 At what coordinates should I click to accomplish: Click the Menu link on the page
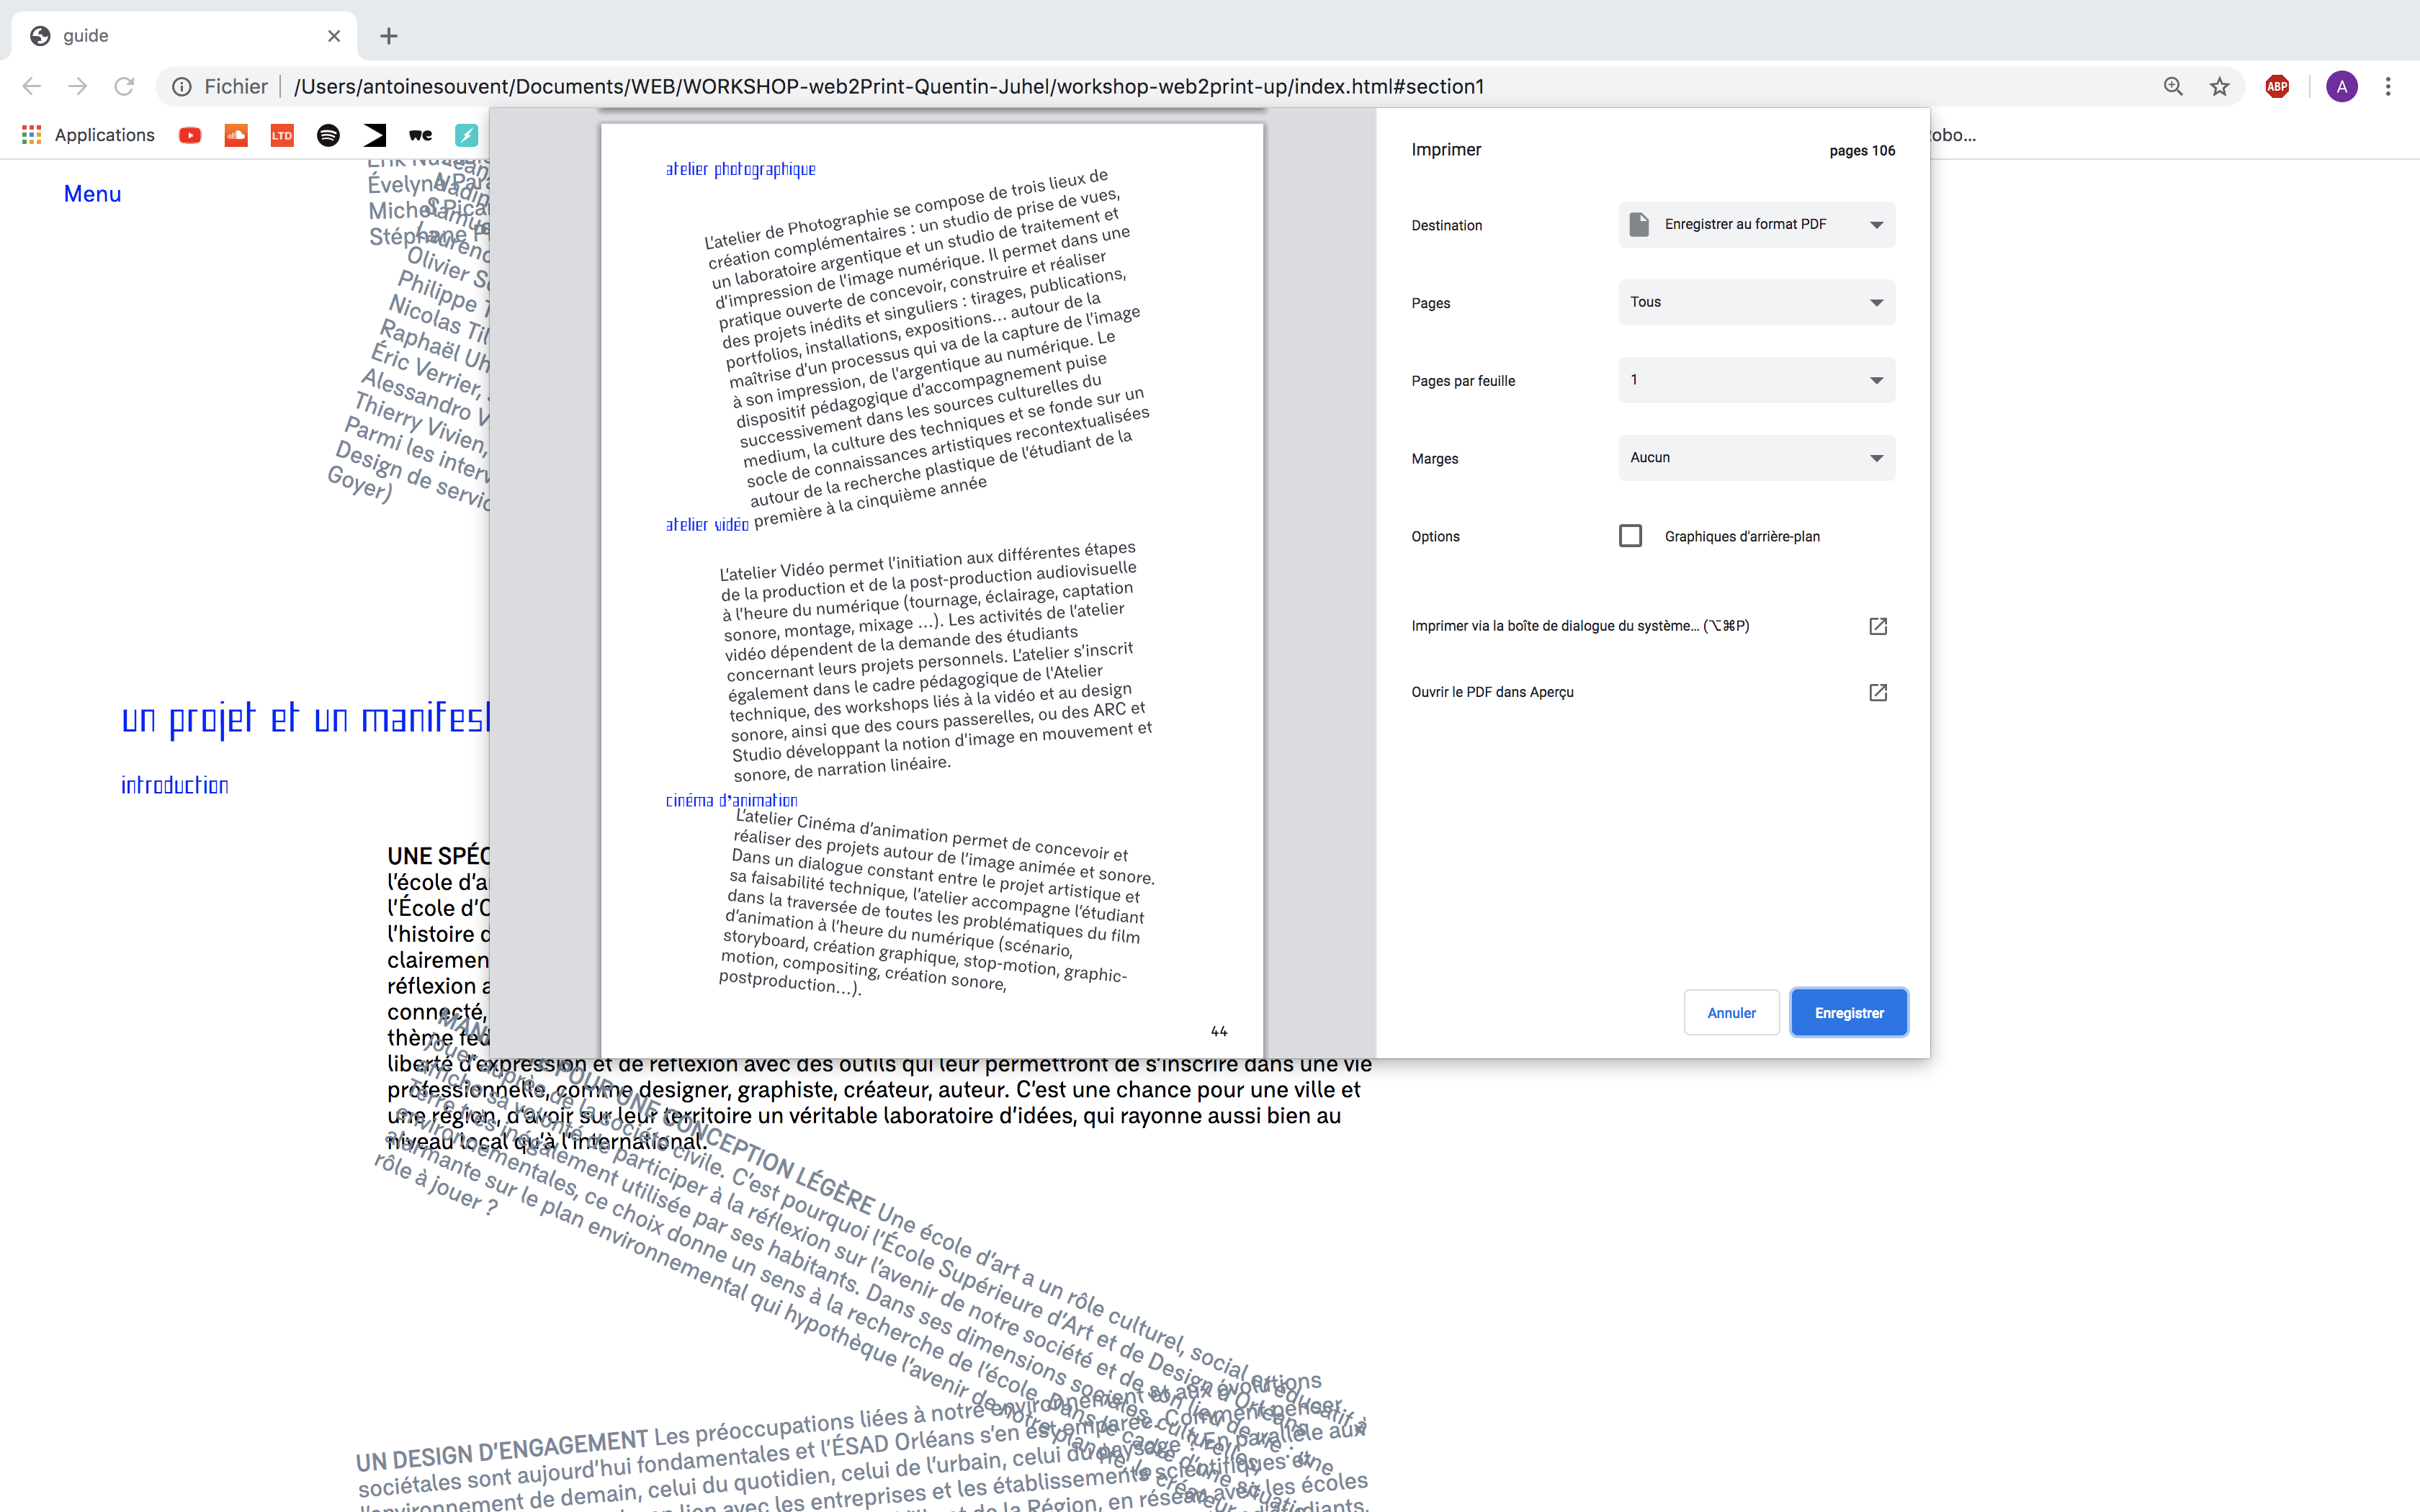[92, 194]
